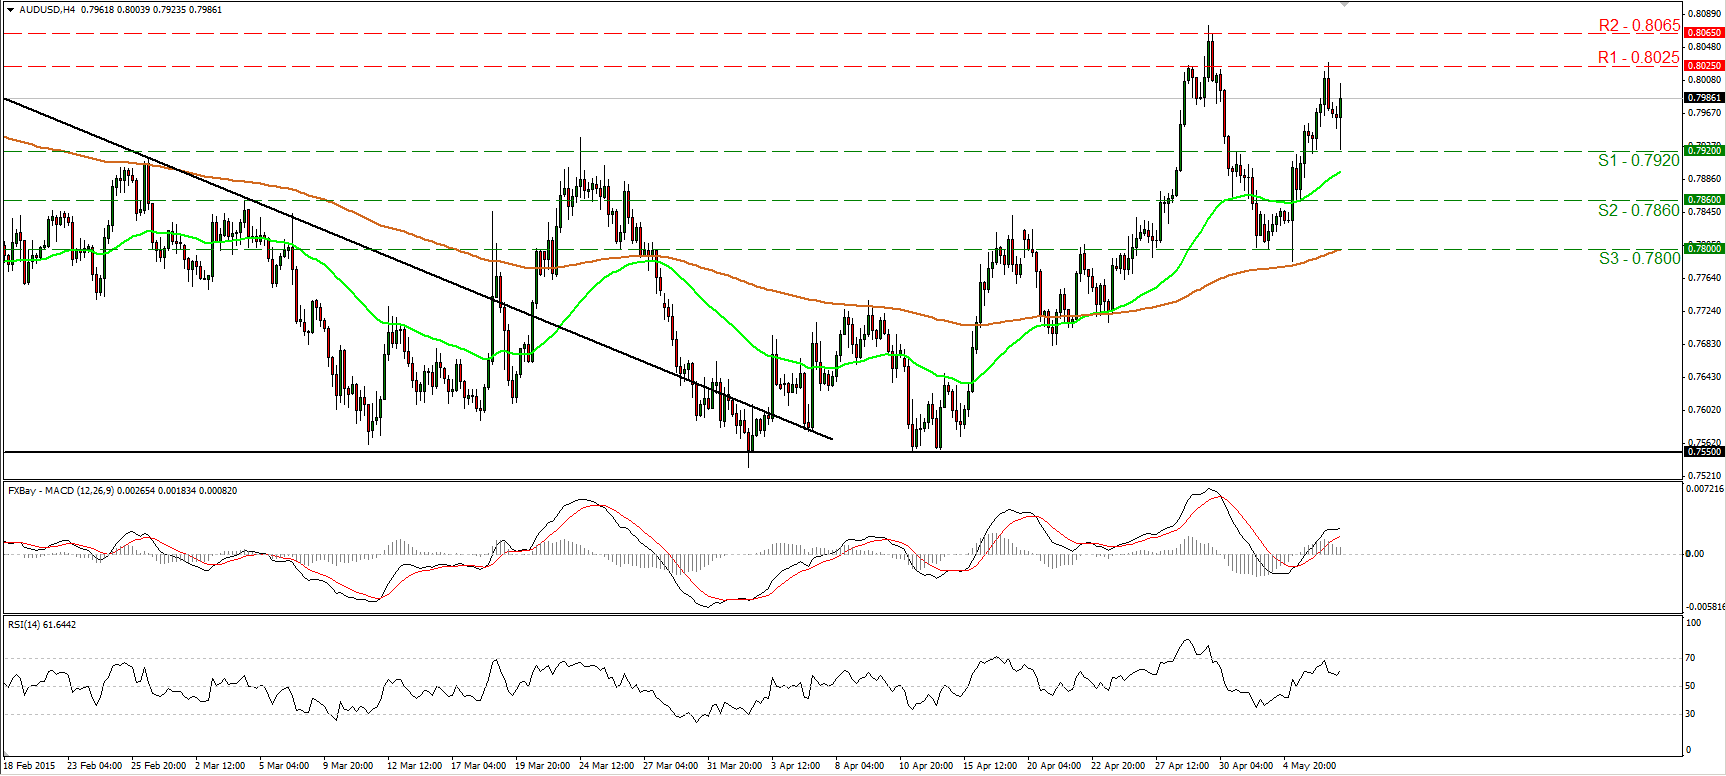Click the chart menu triangle beside AUDUSD,H4
The width and height of the screenshot is (1726, 776).
pos(10,9)
